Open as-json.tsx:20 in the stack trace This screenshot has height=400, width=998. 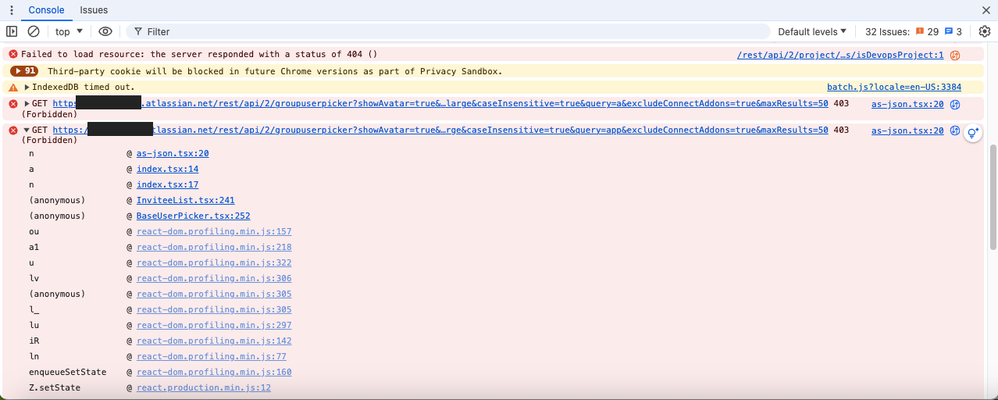pyautogui.click(x=172, y=154)
